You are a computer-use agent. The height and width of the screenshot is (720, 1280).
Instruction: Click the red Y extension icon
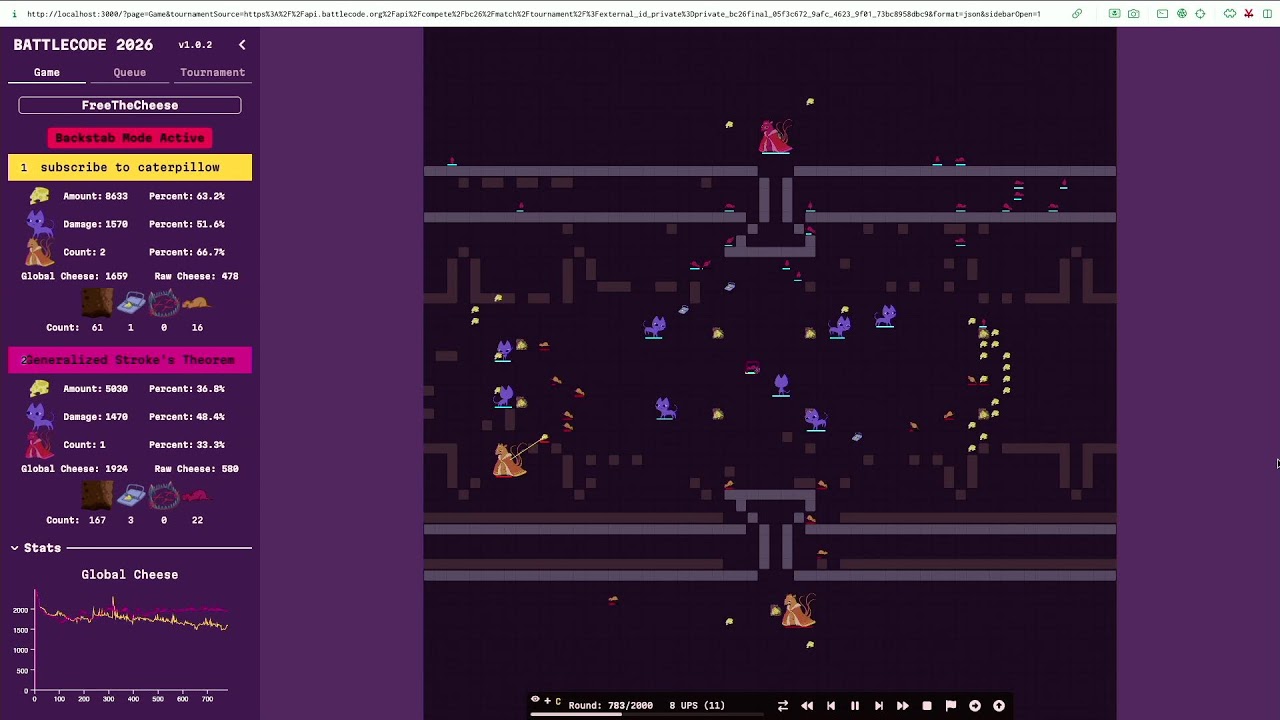tap(1248, 14)
